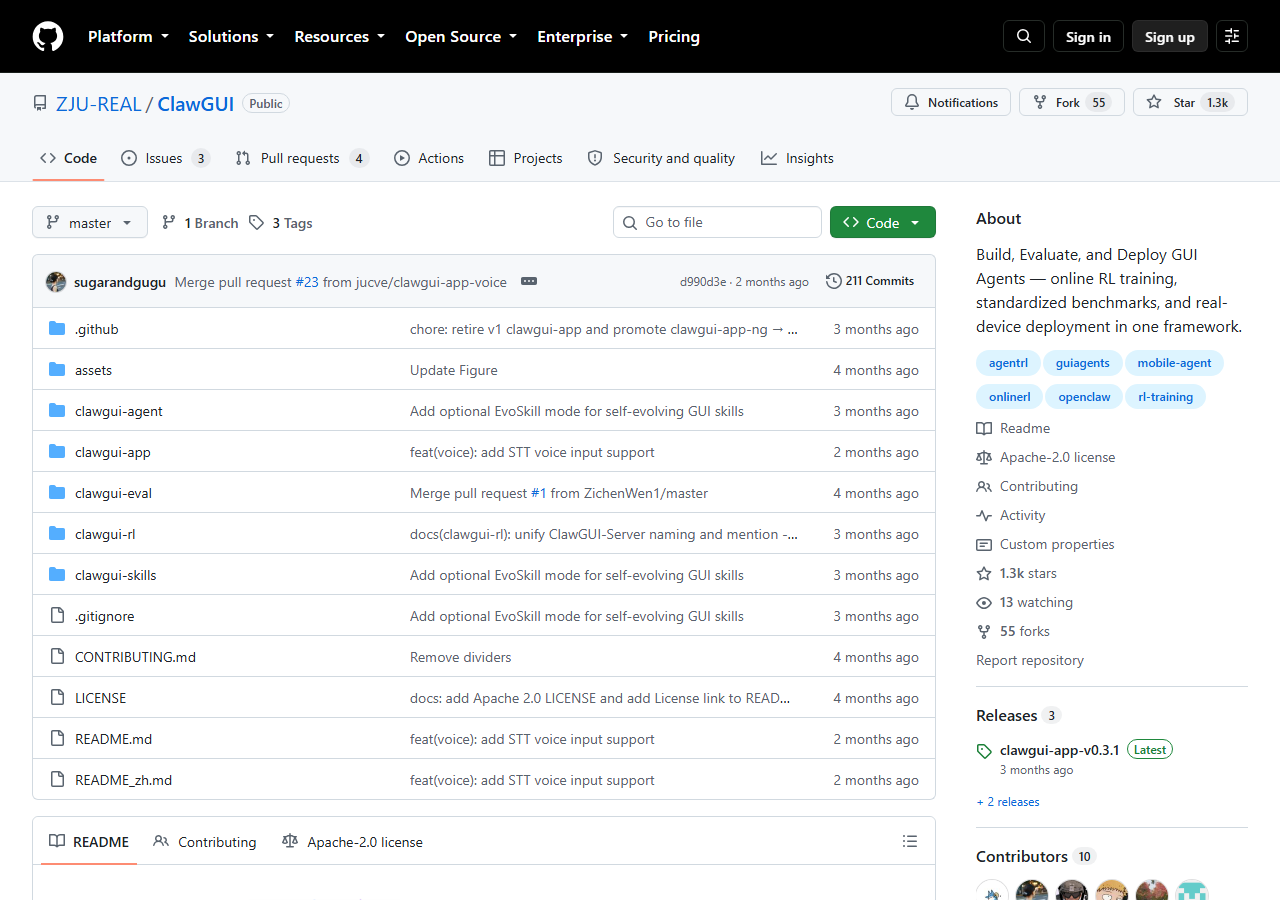Image resolution: width=1280 pixels, height=900 pixels.
Task: Open the README.md file
Action: click(113, 739)
